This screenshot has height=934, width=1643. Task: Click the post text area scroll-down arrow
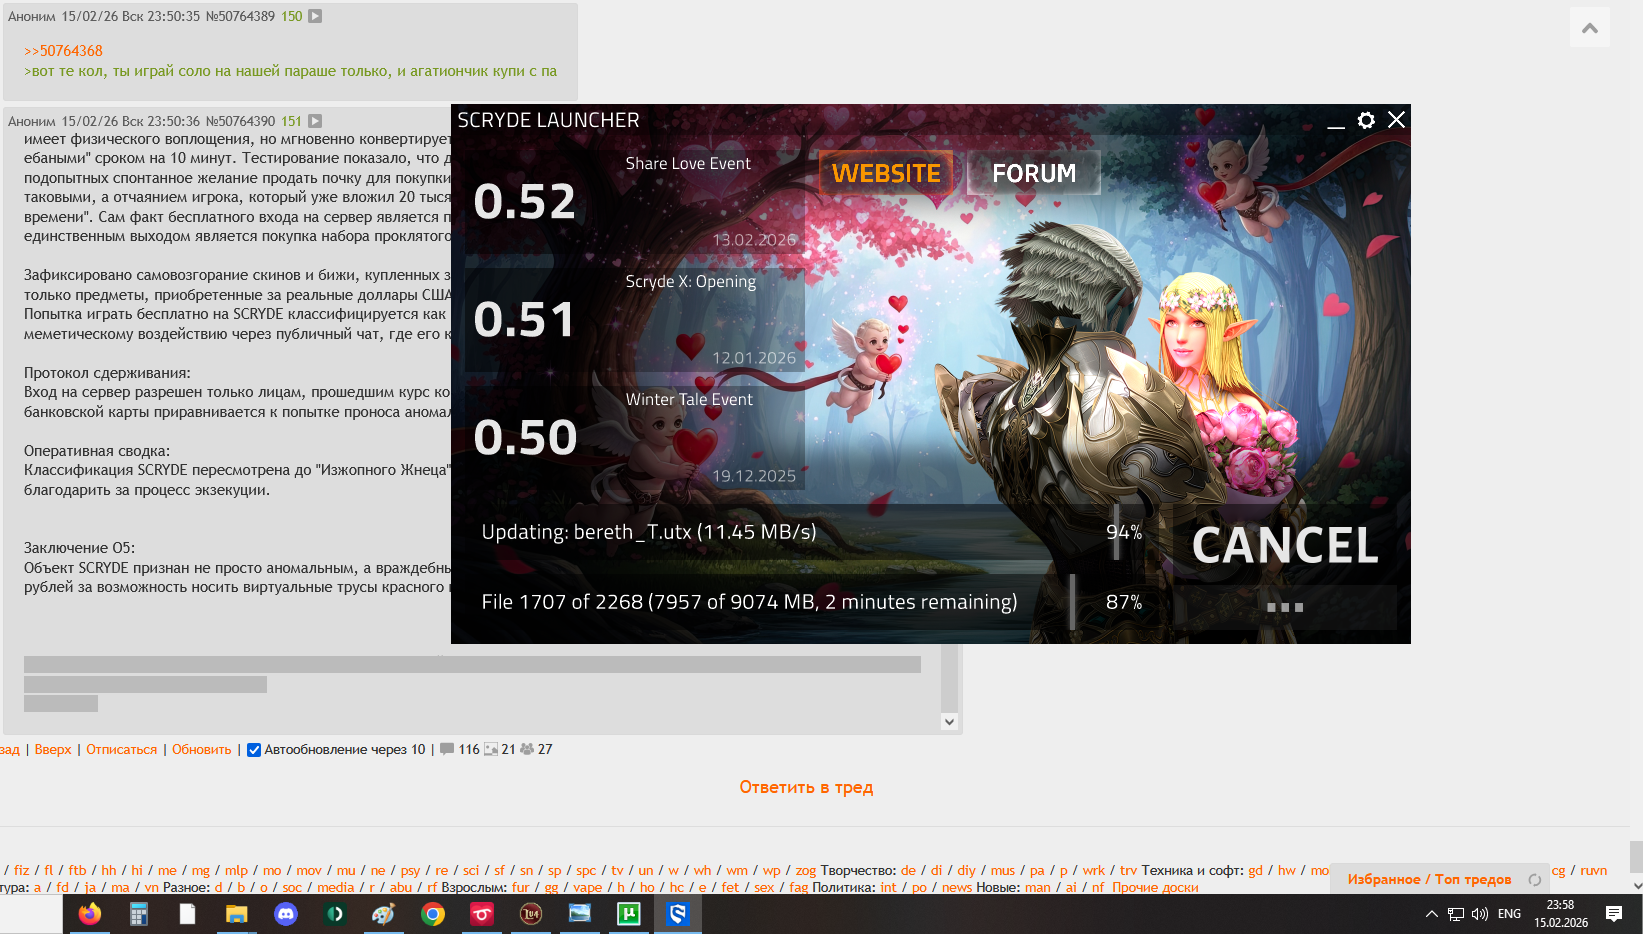click(x=950, y=722)
